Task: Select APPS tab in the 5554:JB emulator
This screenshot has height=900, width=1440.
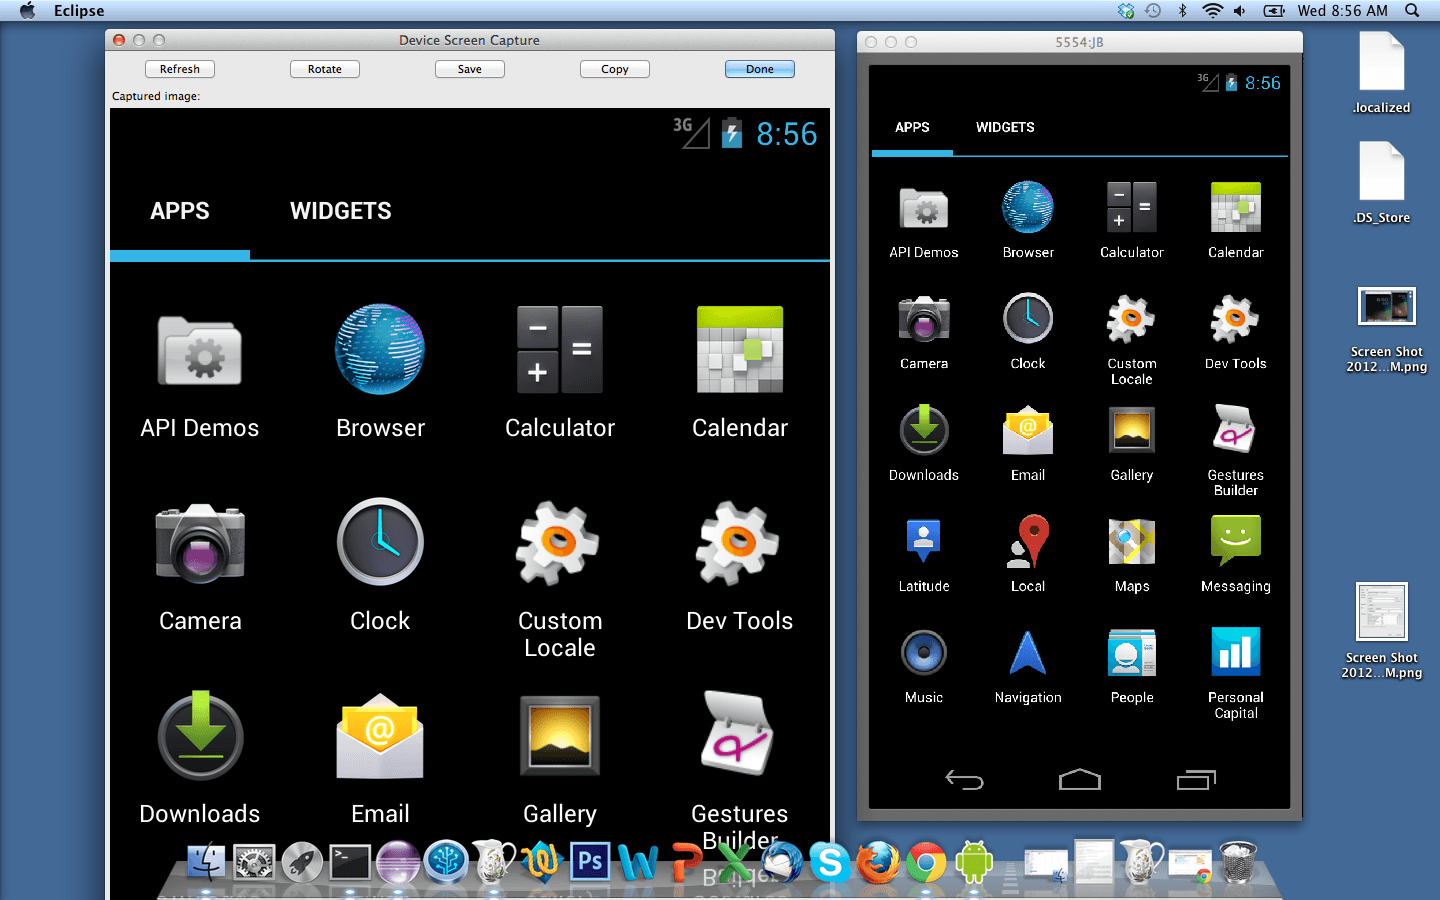Action: (912, 127)
